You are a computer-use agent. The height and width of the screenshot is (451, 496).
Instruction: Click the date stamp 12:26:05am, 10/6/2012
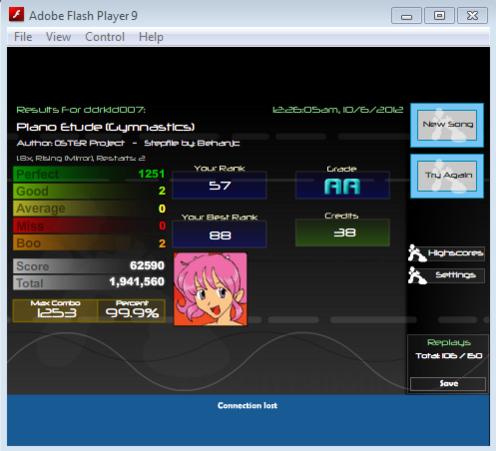pos(338,110)
